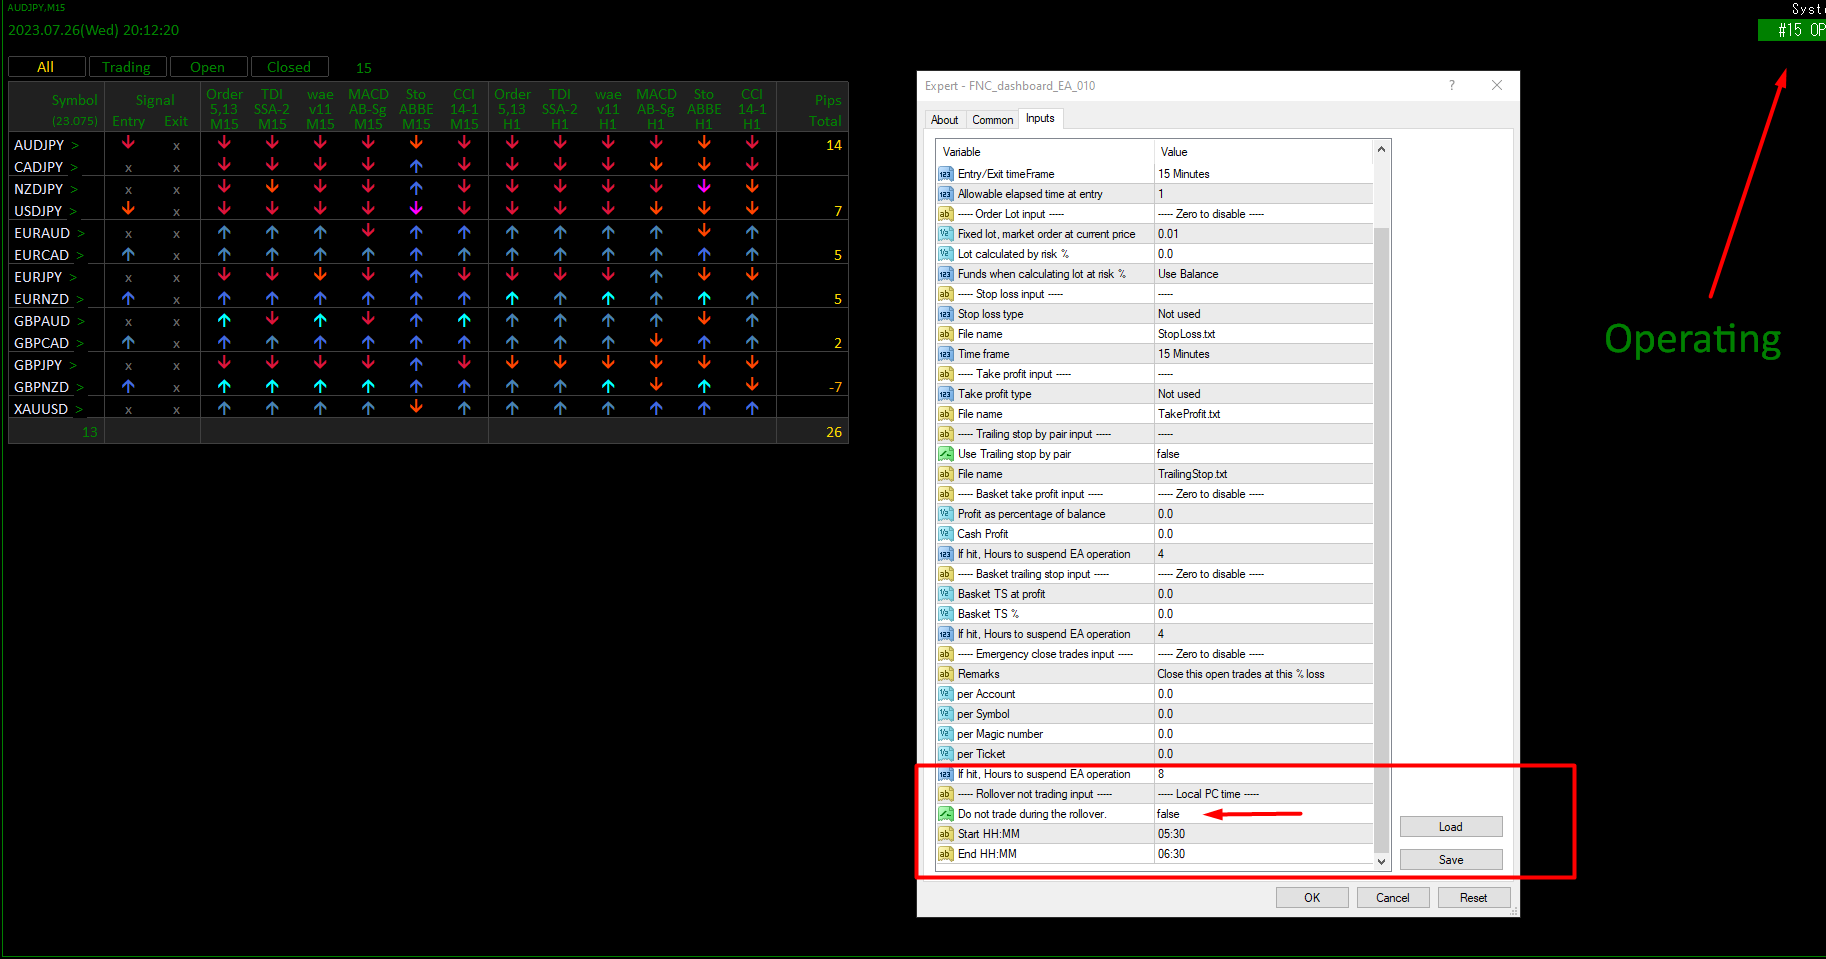The image size is (1826, 959).
Task: Click the icon beside Allowable elapsed time at entry
Action: [945, 194]
